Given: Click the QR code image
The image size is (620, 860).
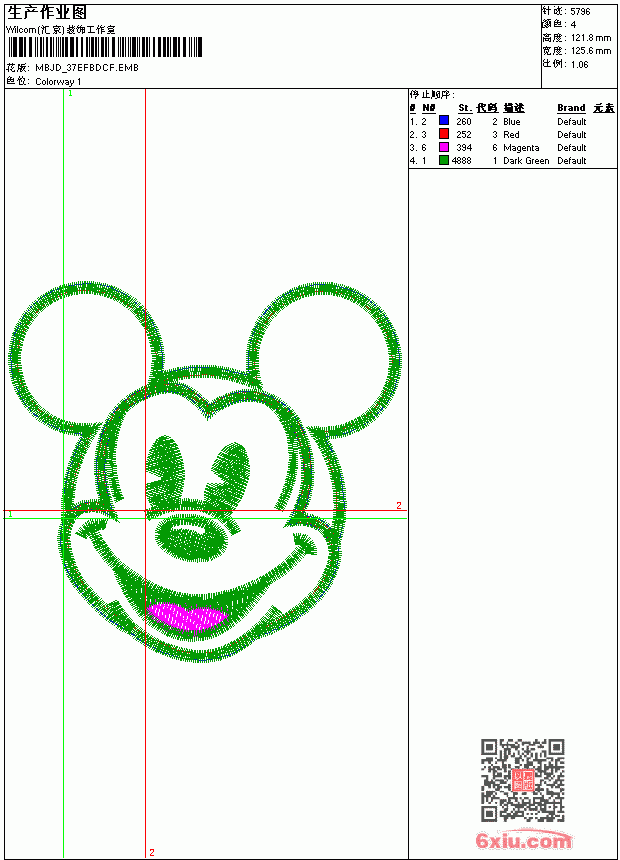Looking at the screenshot, I should click(522, 780).
